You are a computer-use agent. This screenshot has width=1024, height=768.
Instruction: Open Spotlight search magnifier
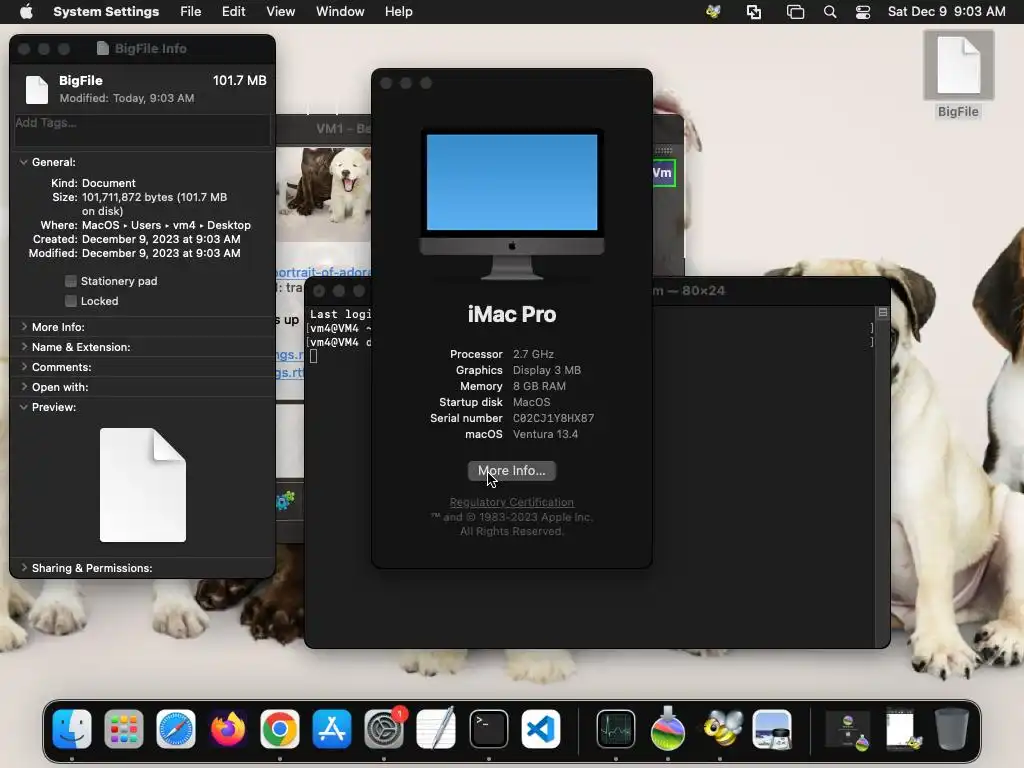coord(829,12)
